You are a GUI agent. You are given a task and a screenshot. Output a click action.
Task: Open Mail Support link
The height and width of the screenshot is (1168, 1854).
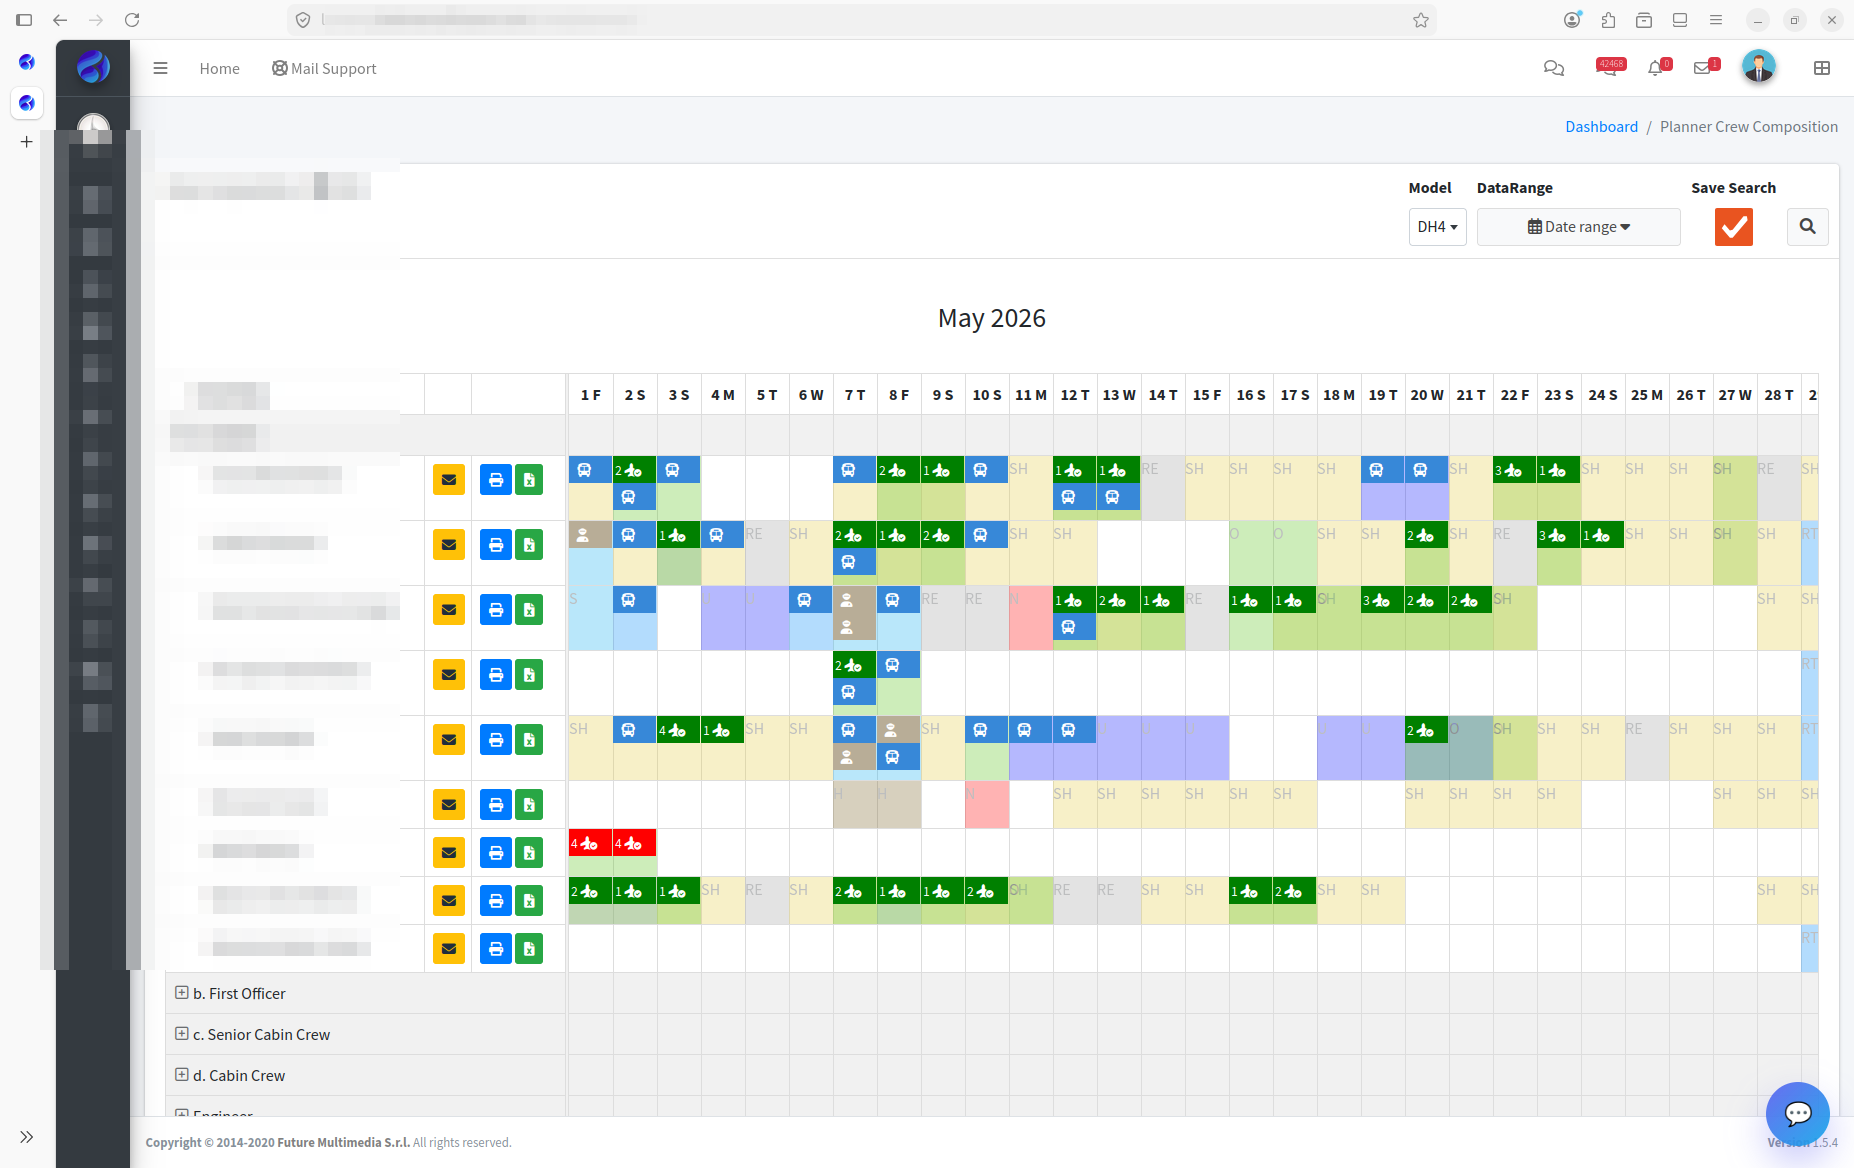[x=324, y=68]
